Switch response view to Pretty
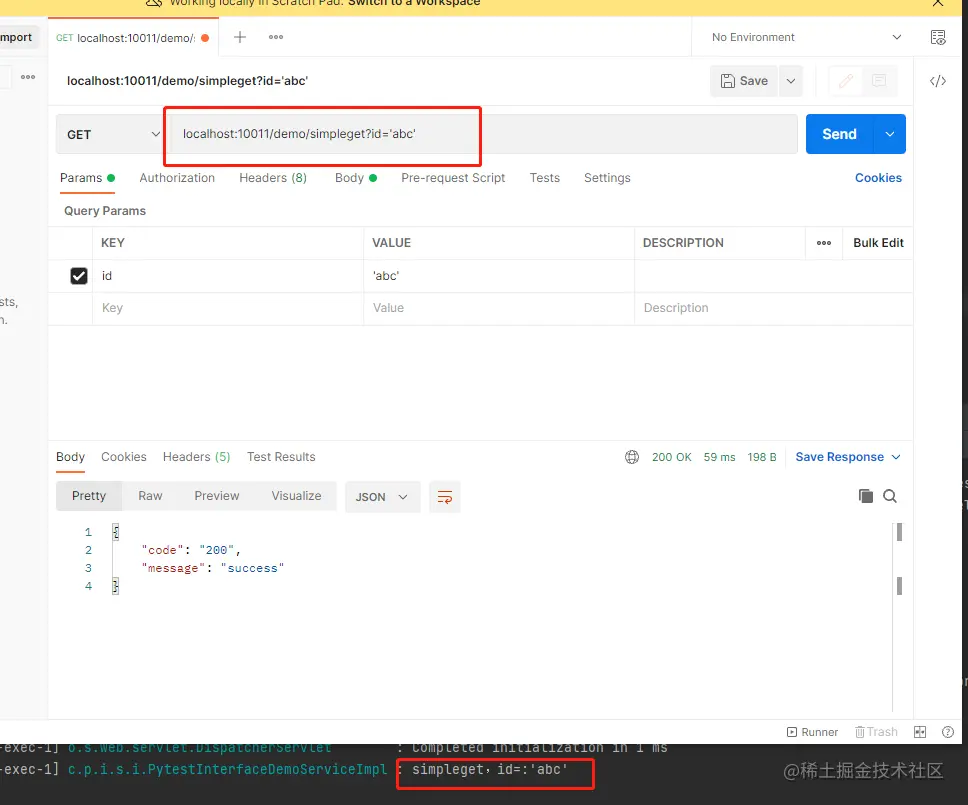This screenshot has width=968, height=805. tap(89, 496)
